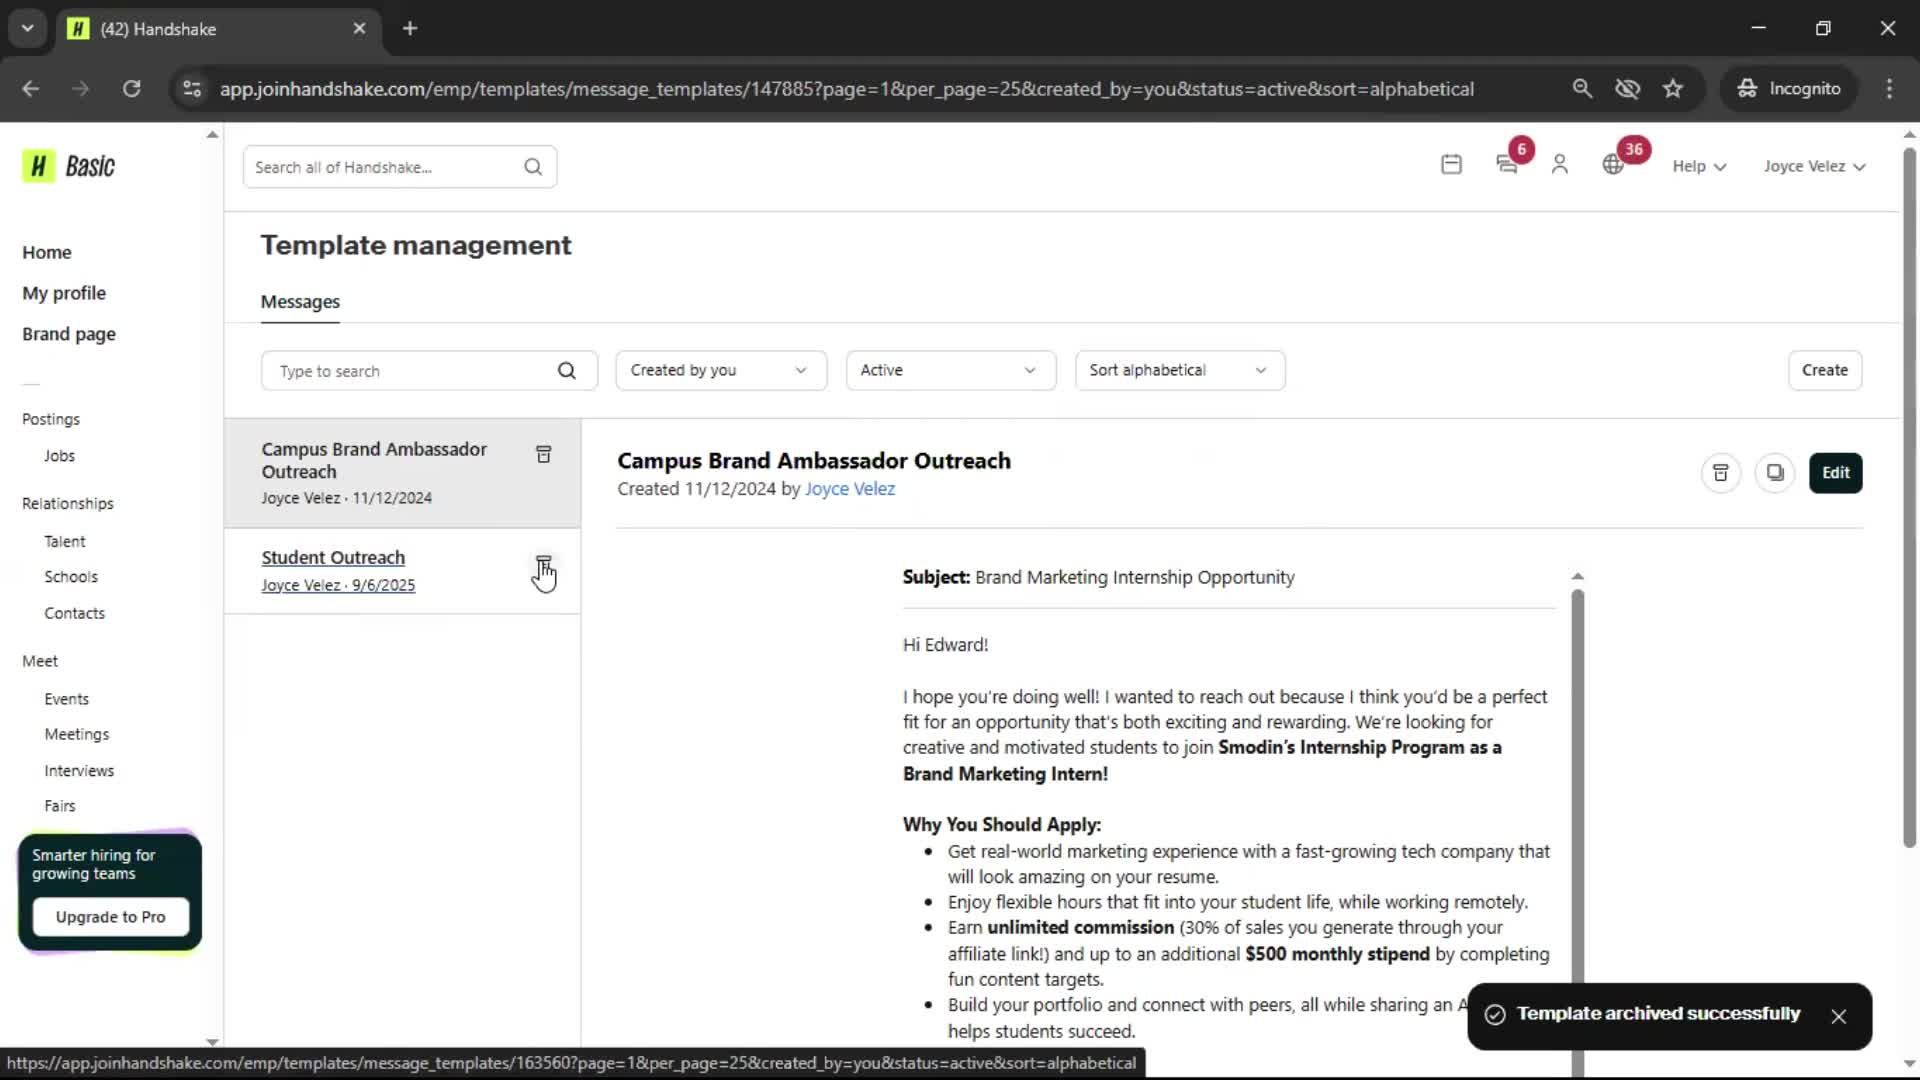The height and width of the screenshot is (1080, 1920).
Task: Bookmark this page with the star icon
Action: [x=1673, y=89]
